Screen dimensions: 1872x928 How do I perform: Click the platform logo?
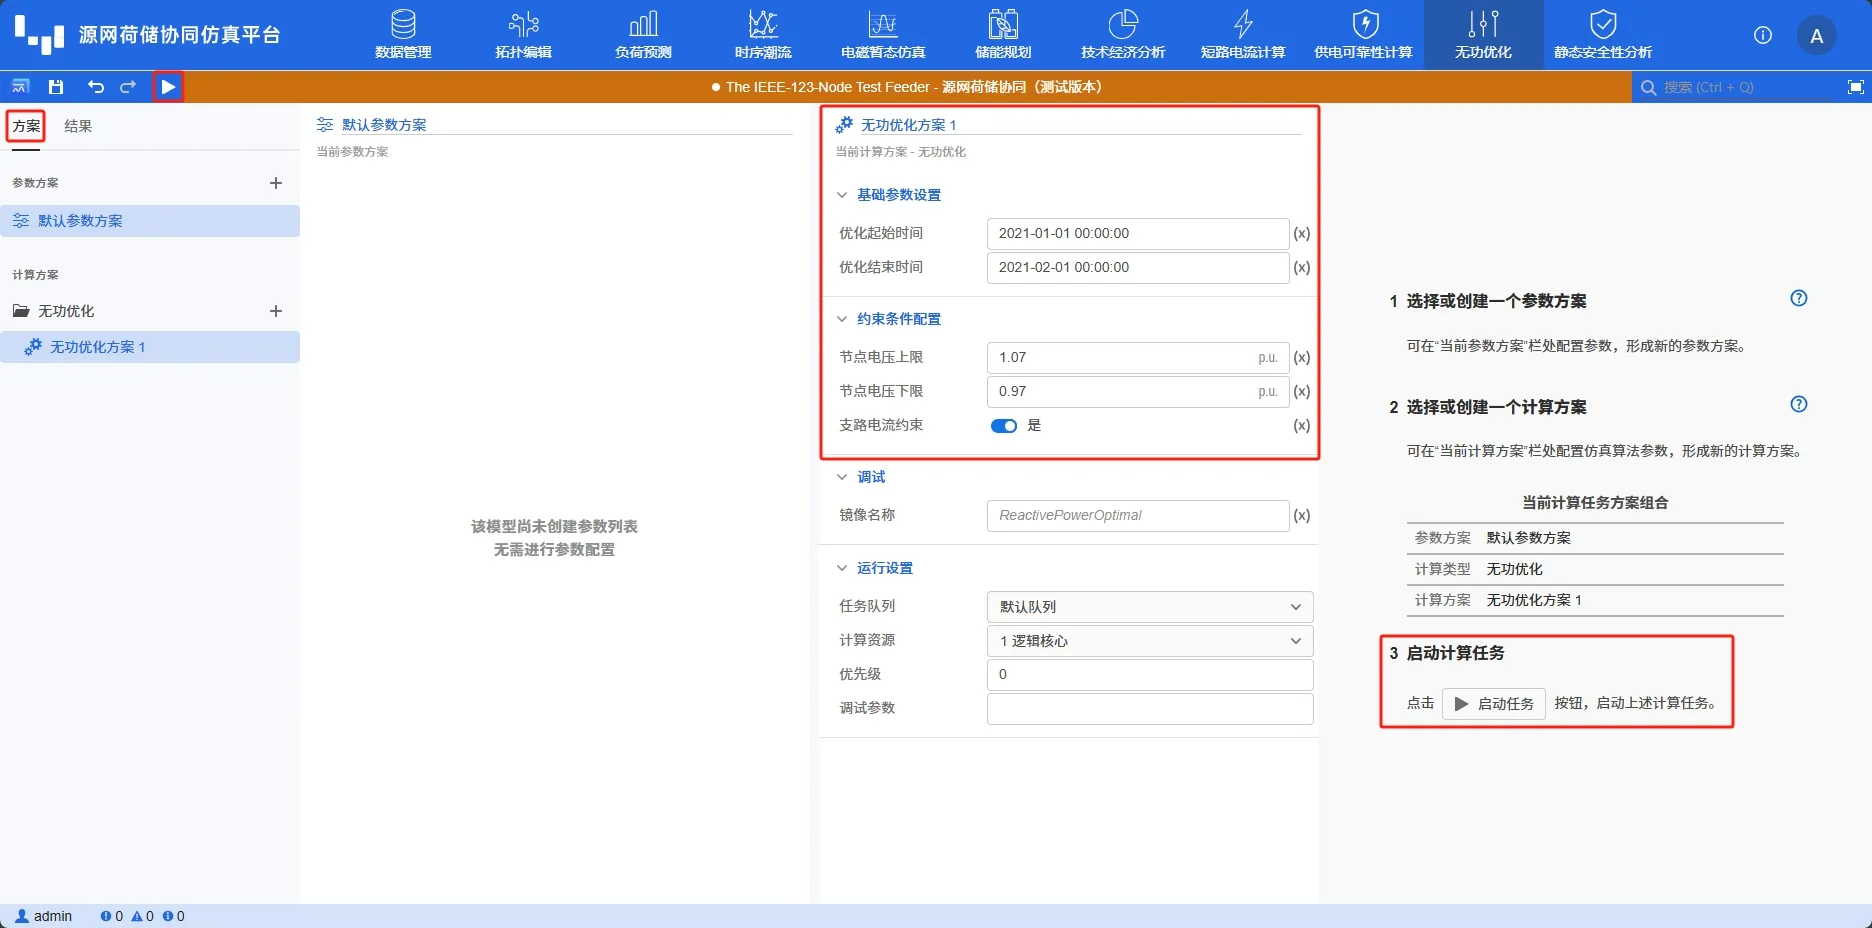(39, 35)
